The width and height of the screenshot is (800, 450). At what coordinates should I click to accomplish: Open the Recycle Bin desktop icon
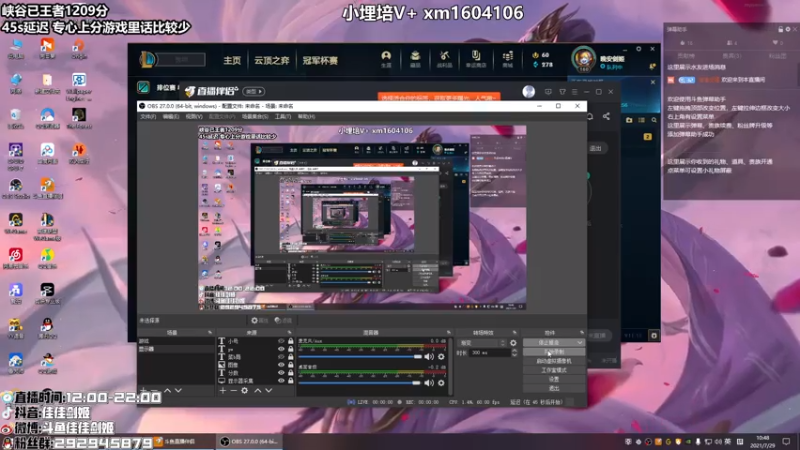click(x=16, y=119)
